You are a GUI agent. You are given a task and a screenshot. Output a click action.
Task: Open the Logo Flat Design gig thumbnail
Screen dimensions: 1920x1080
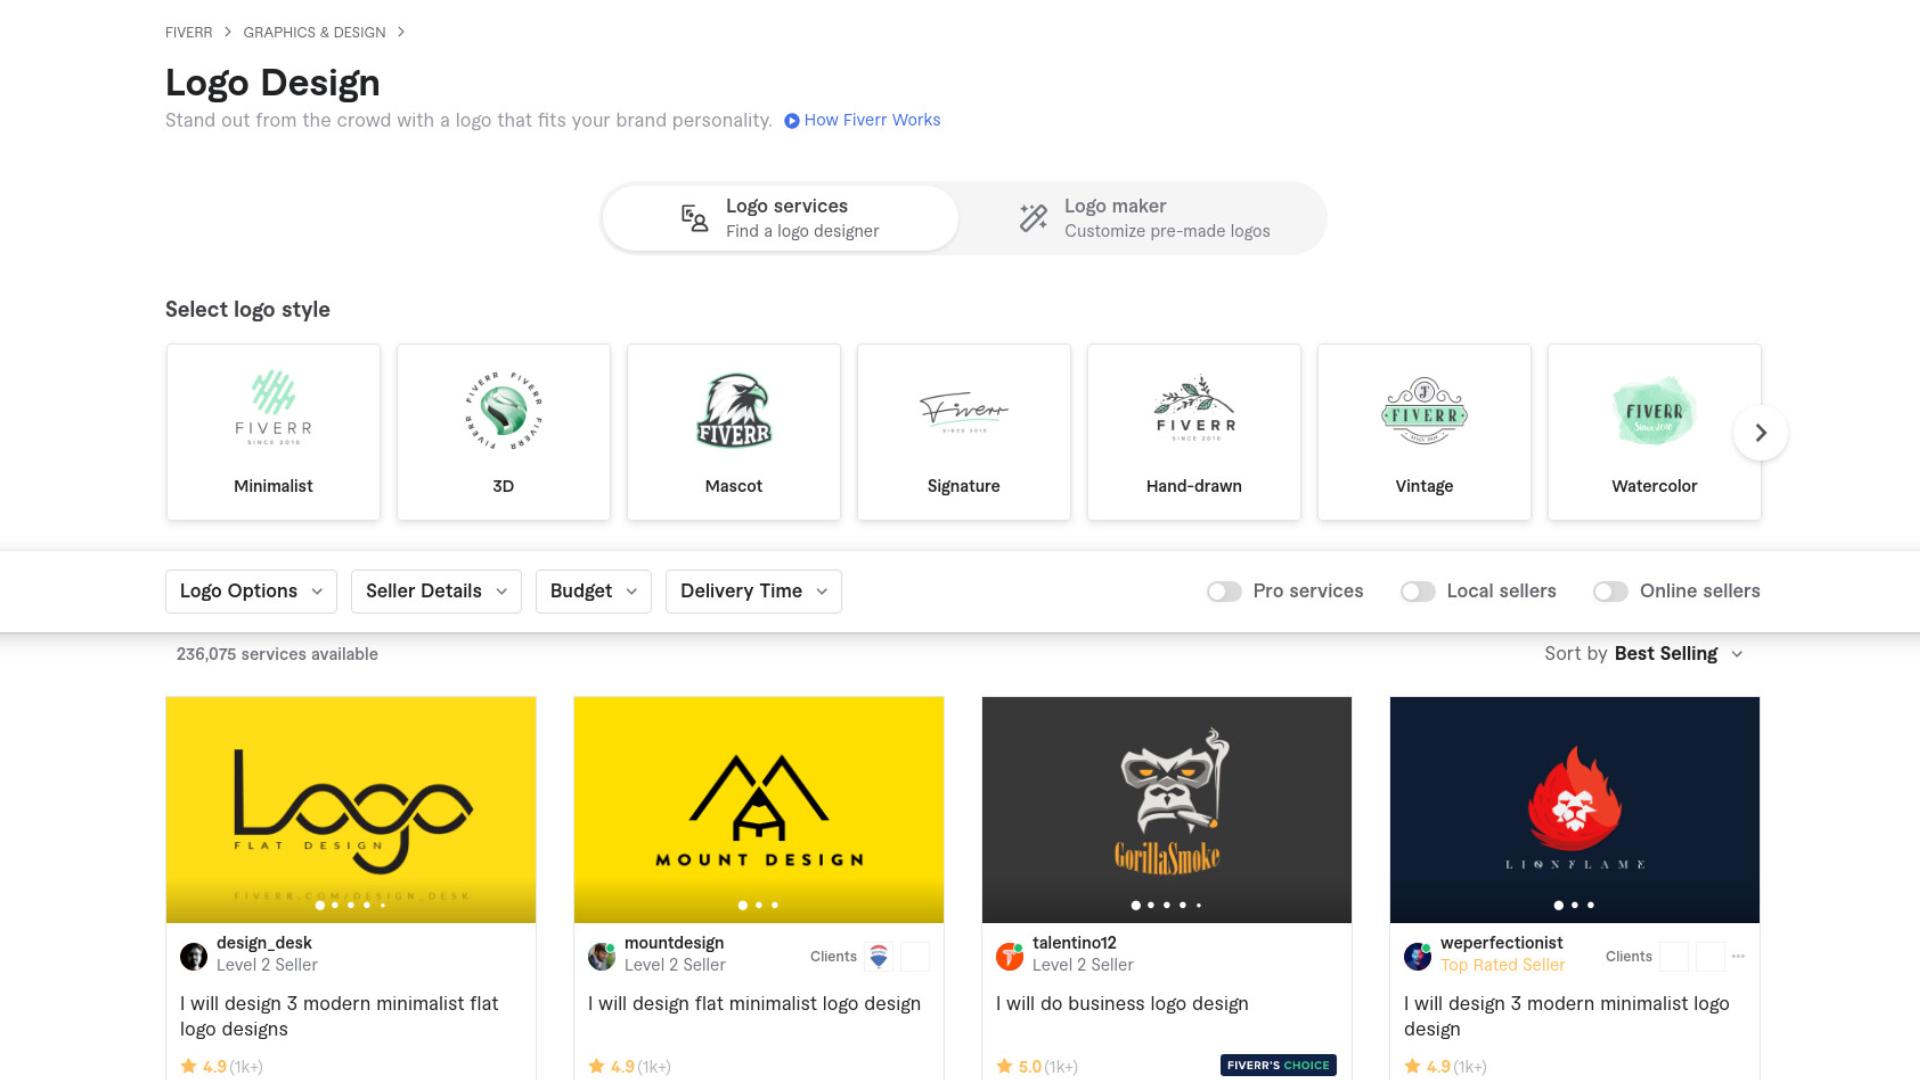(x=351, y=810)
